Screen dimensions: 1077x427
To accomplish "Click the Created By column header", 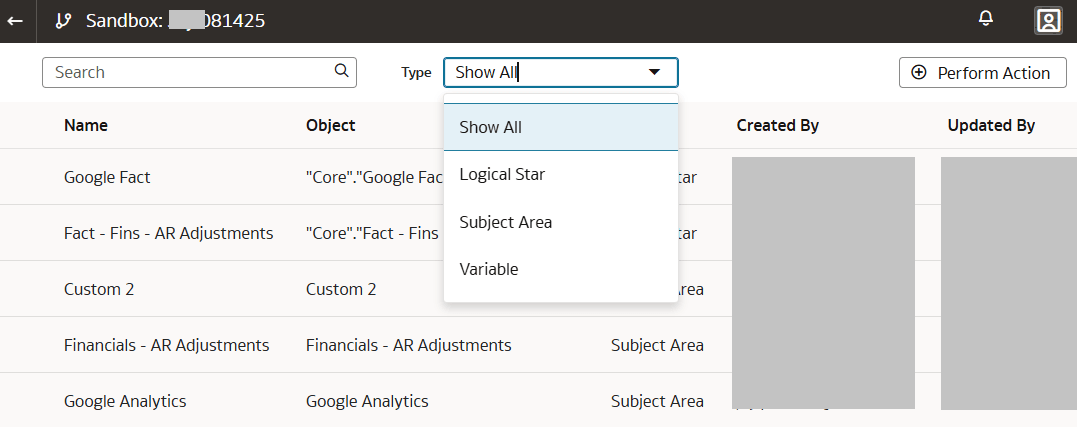I will point(777,125).
